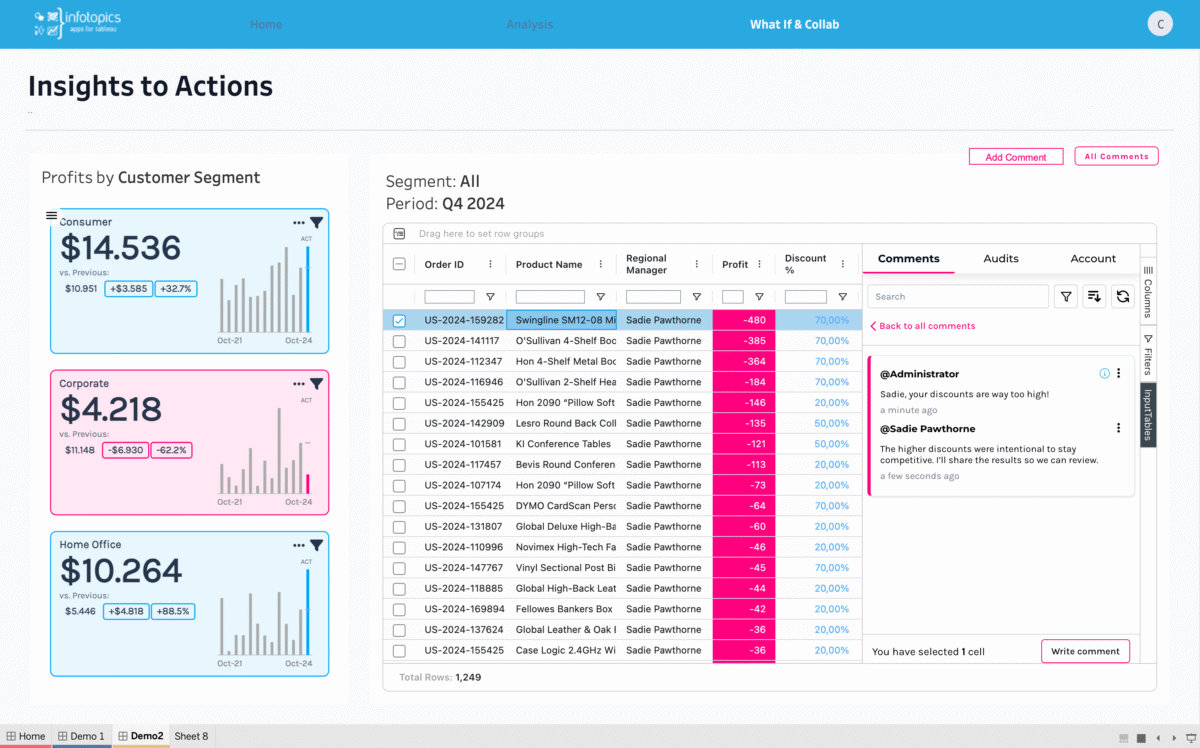
Task: Open Product Name column menu
Action: 600,264
